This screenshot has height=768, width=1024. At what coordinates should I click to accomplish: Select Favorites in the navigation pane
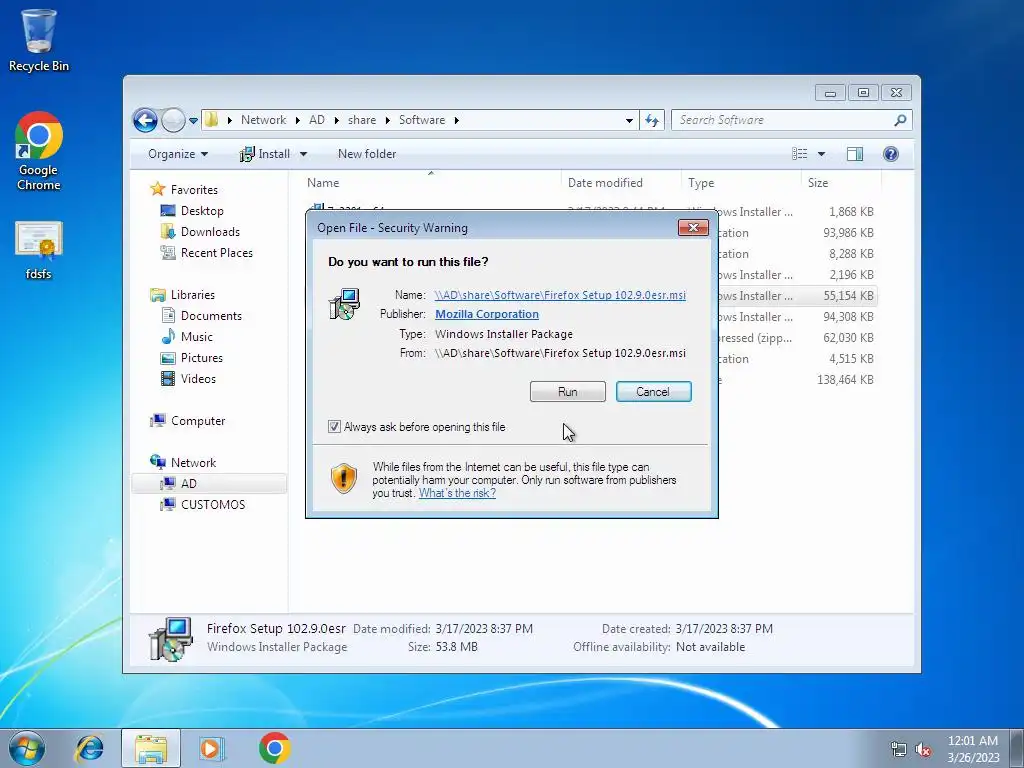[x=194, y=189]
